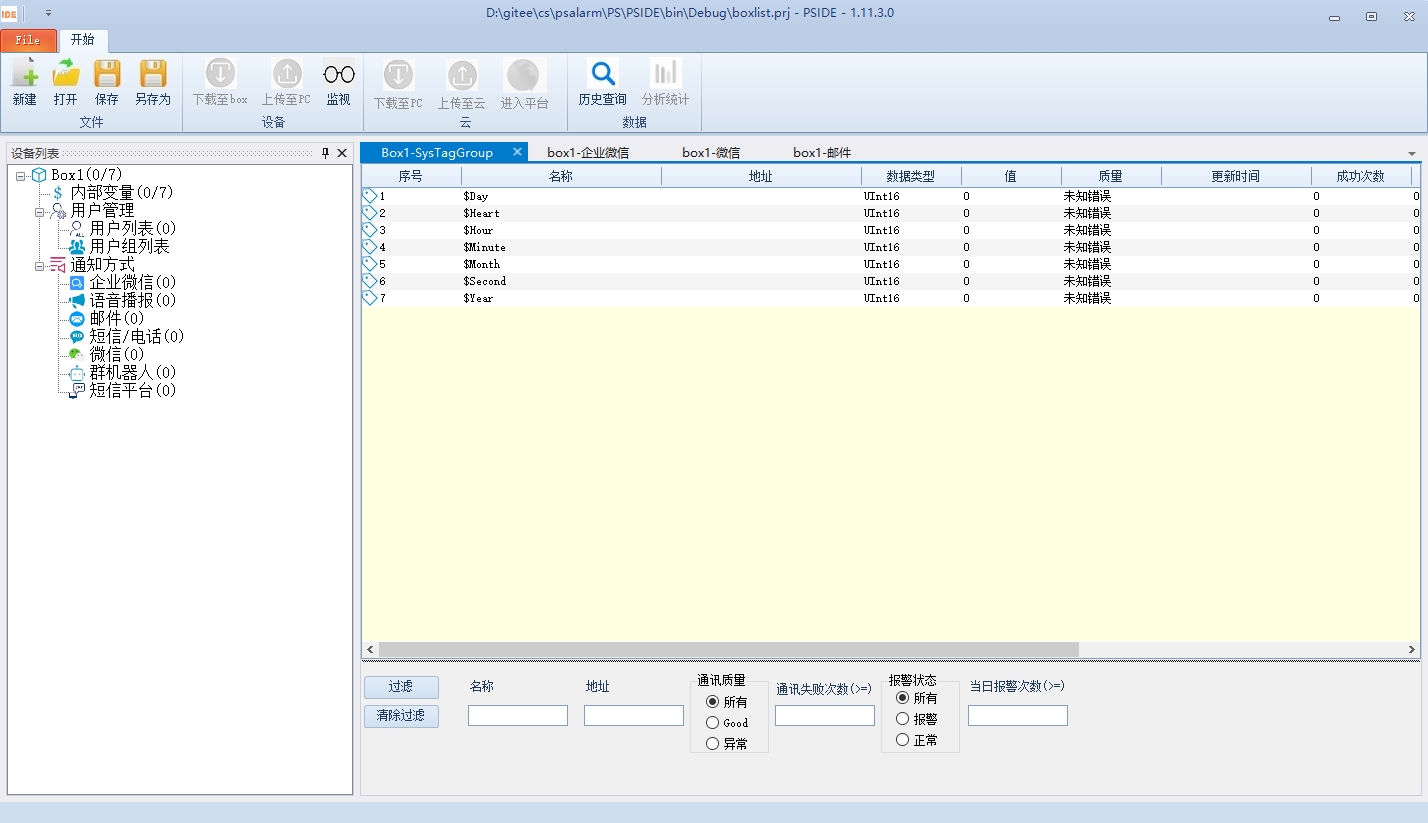Image resolution: width=1428 pixels, height=823 pixels.
Task: Select 微信(0) WeChat icon
Action: tap(77, 354)
